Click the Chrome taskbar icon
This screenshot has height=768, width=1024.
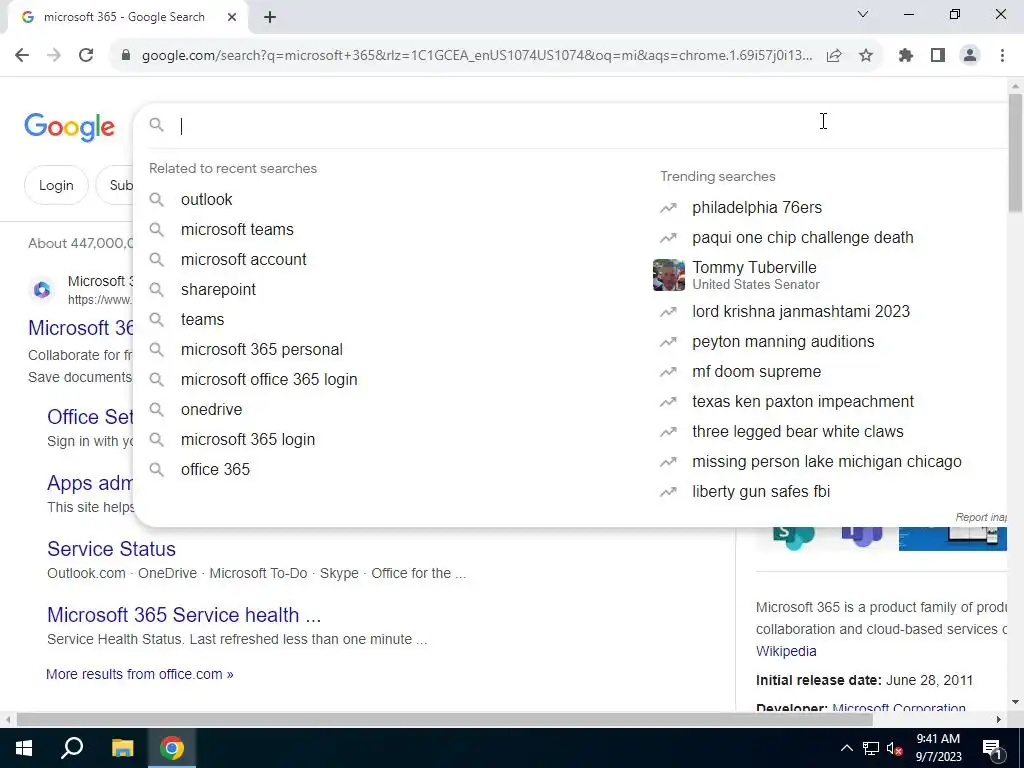tap(172, 748)
